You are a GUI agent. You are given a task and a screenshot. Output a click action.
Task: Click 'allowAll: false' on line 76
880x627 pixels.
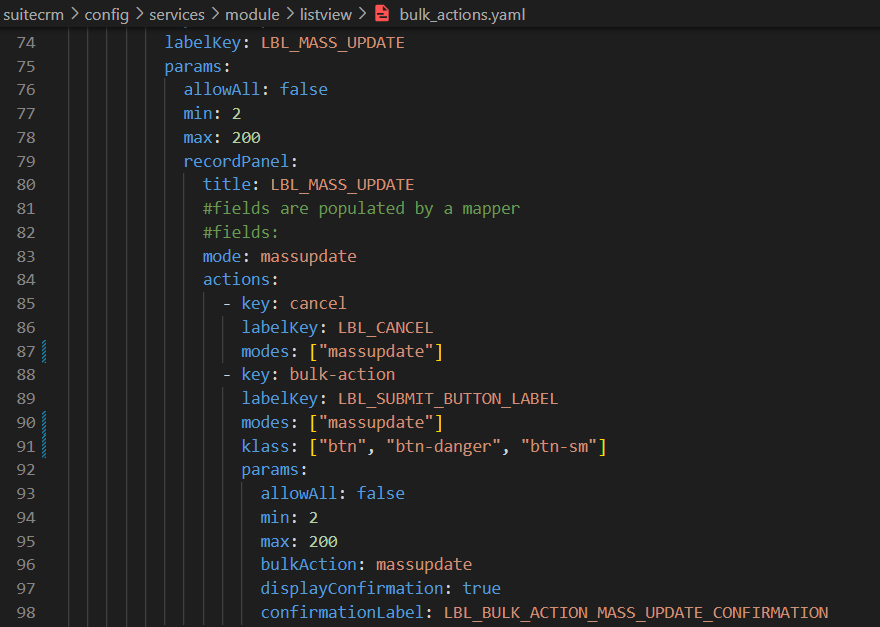click(255, 90)
